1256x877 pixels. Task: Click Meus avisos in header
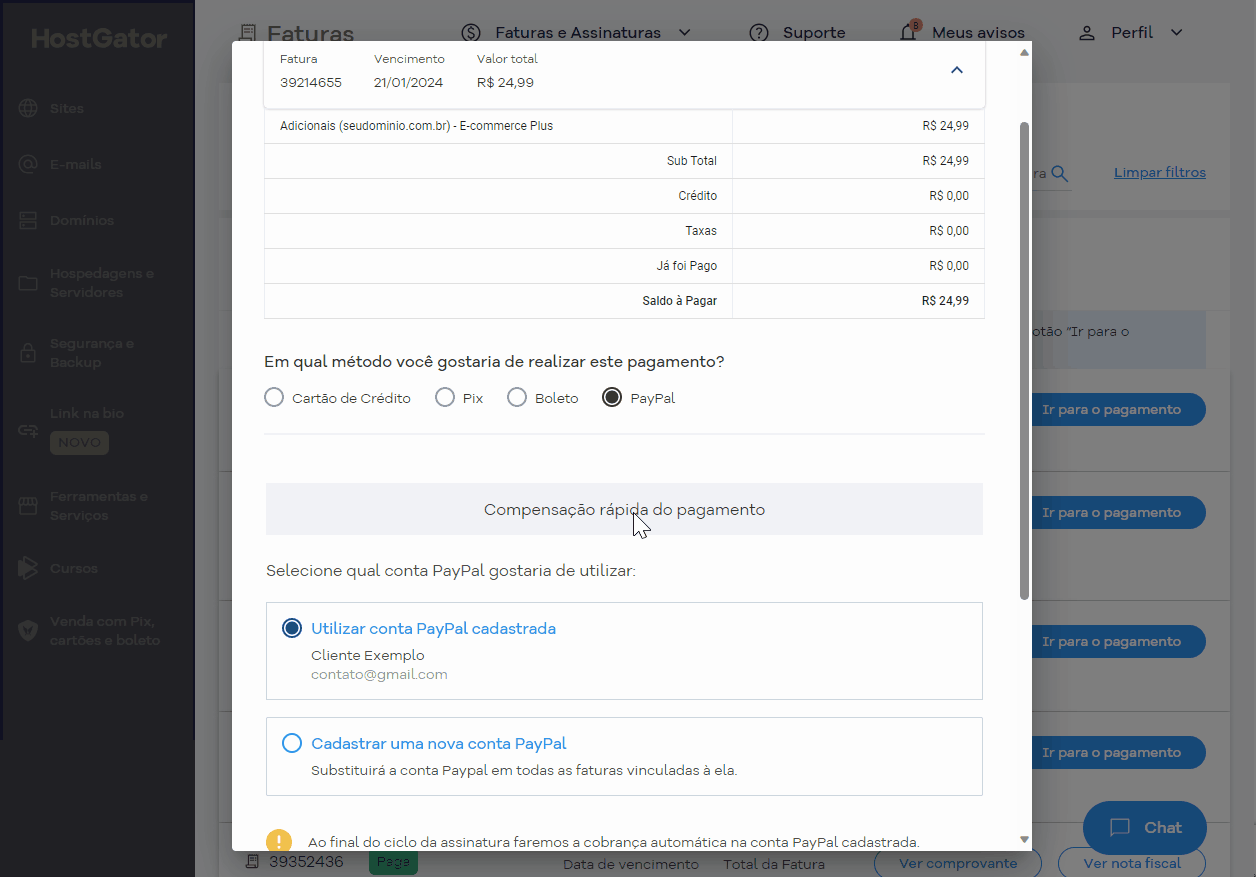click(978, 33)
